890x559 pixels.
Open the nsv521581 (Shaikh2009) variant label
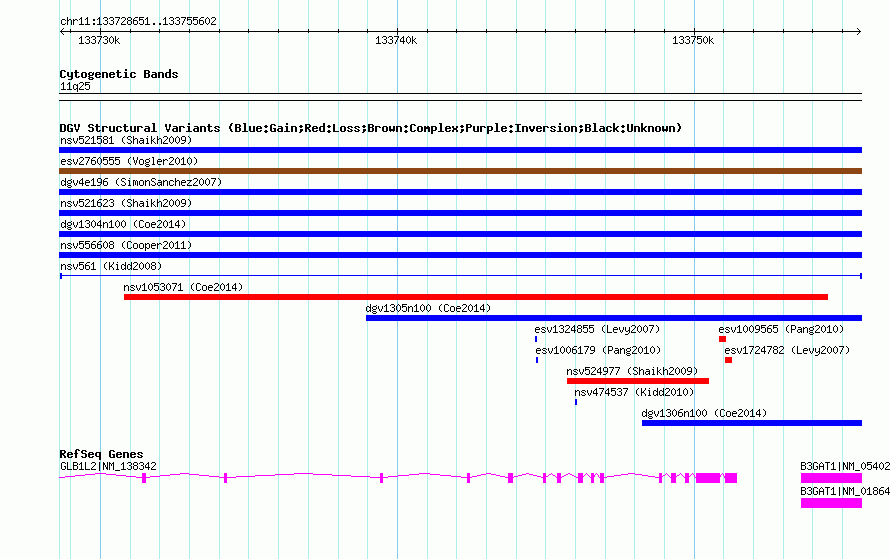tap(125, 140)
